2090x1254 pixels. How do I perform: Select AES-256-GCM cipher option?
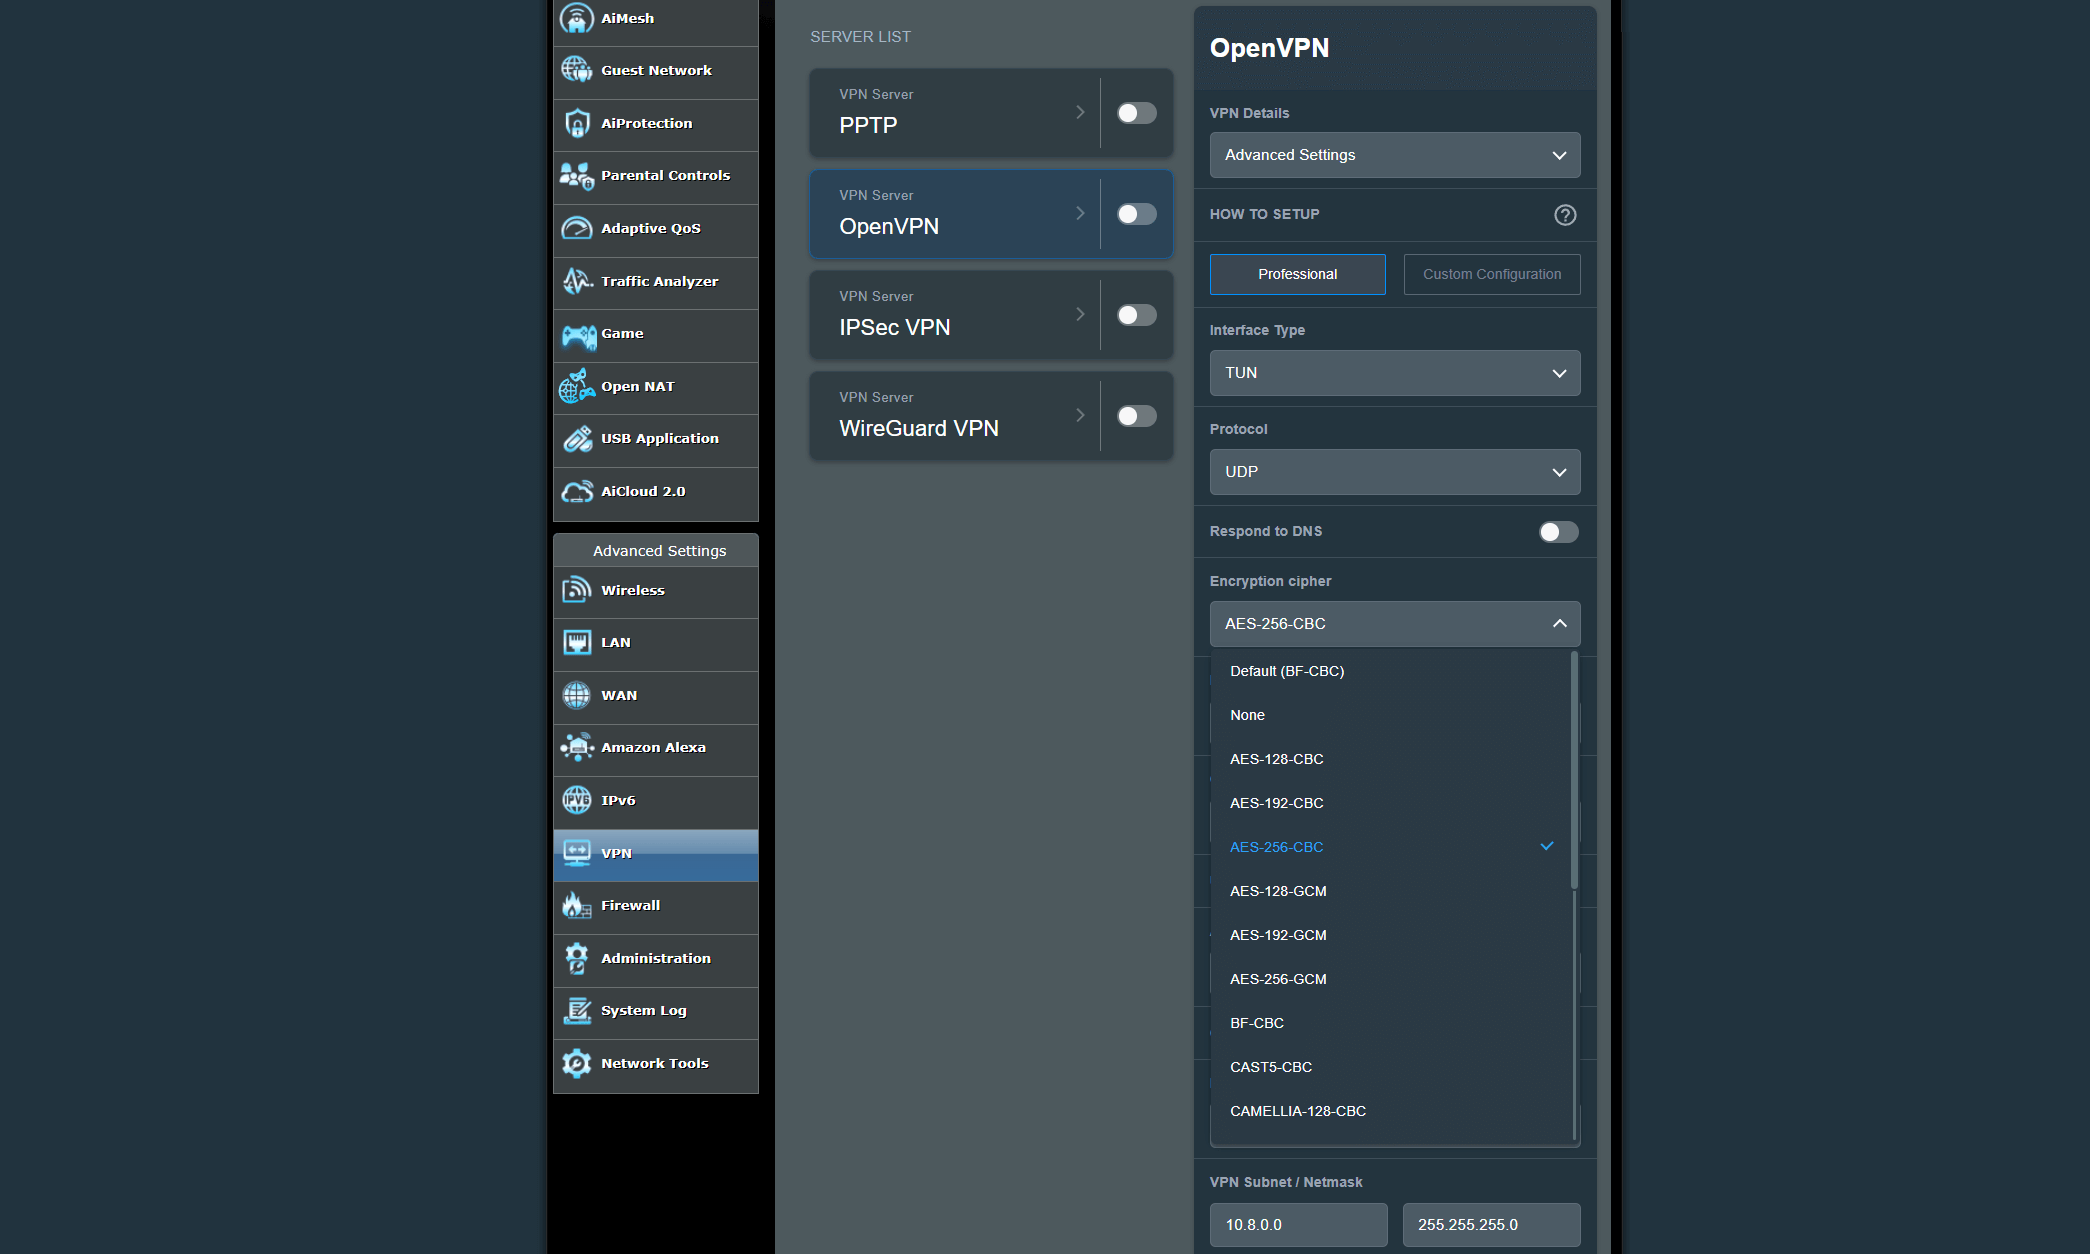click(1390, 979)
